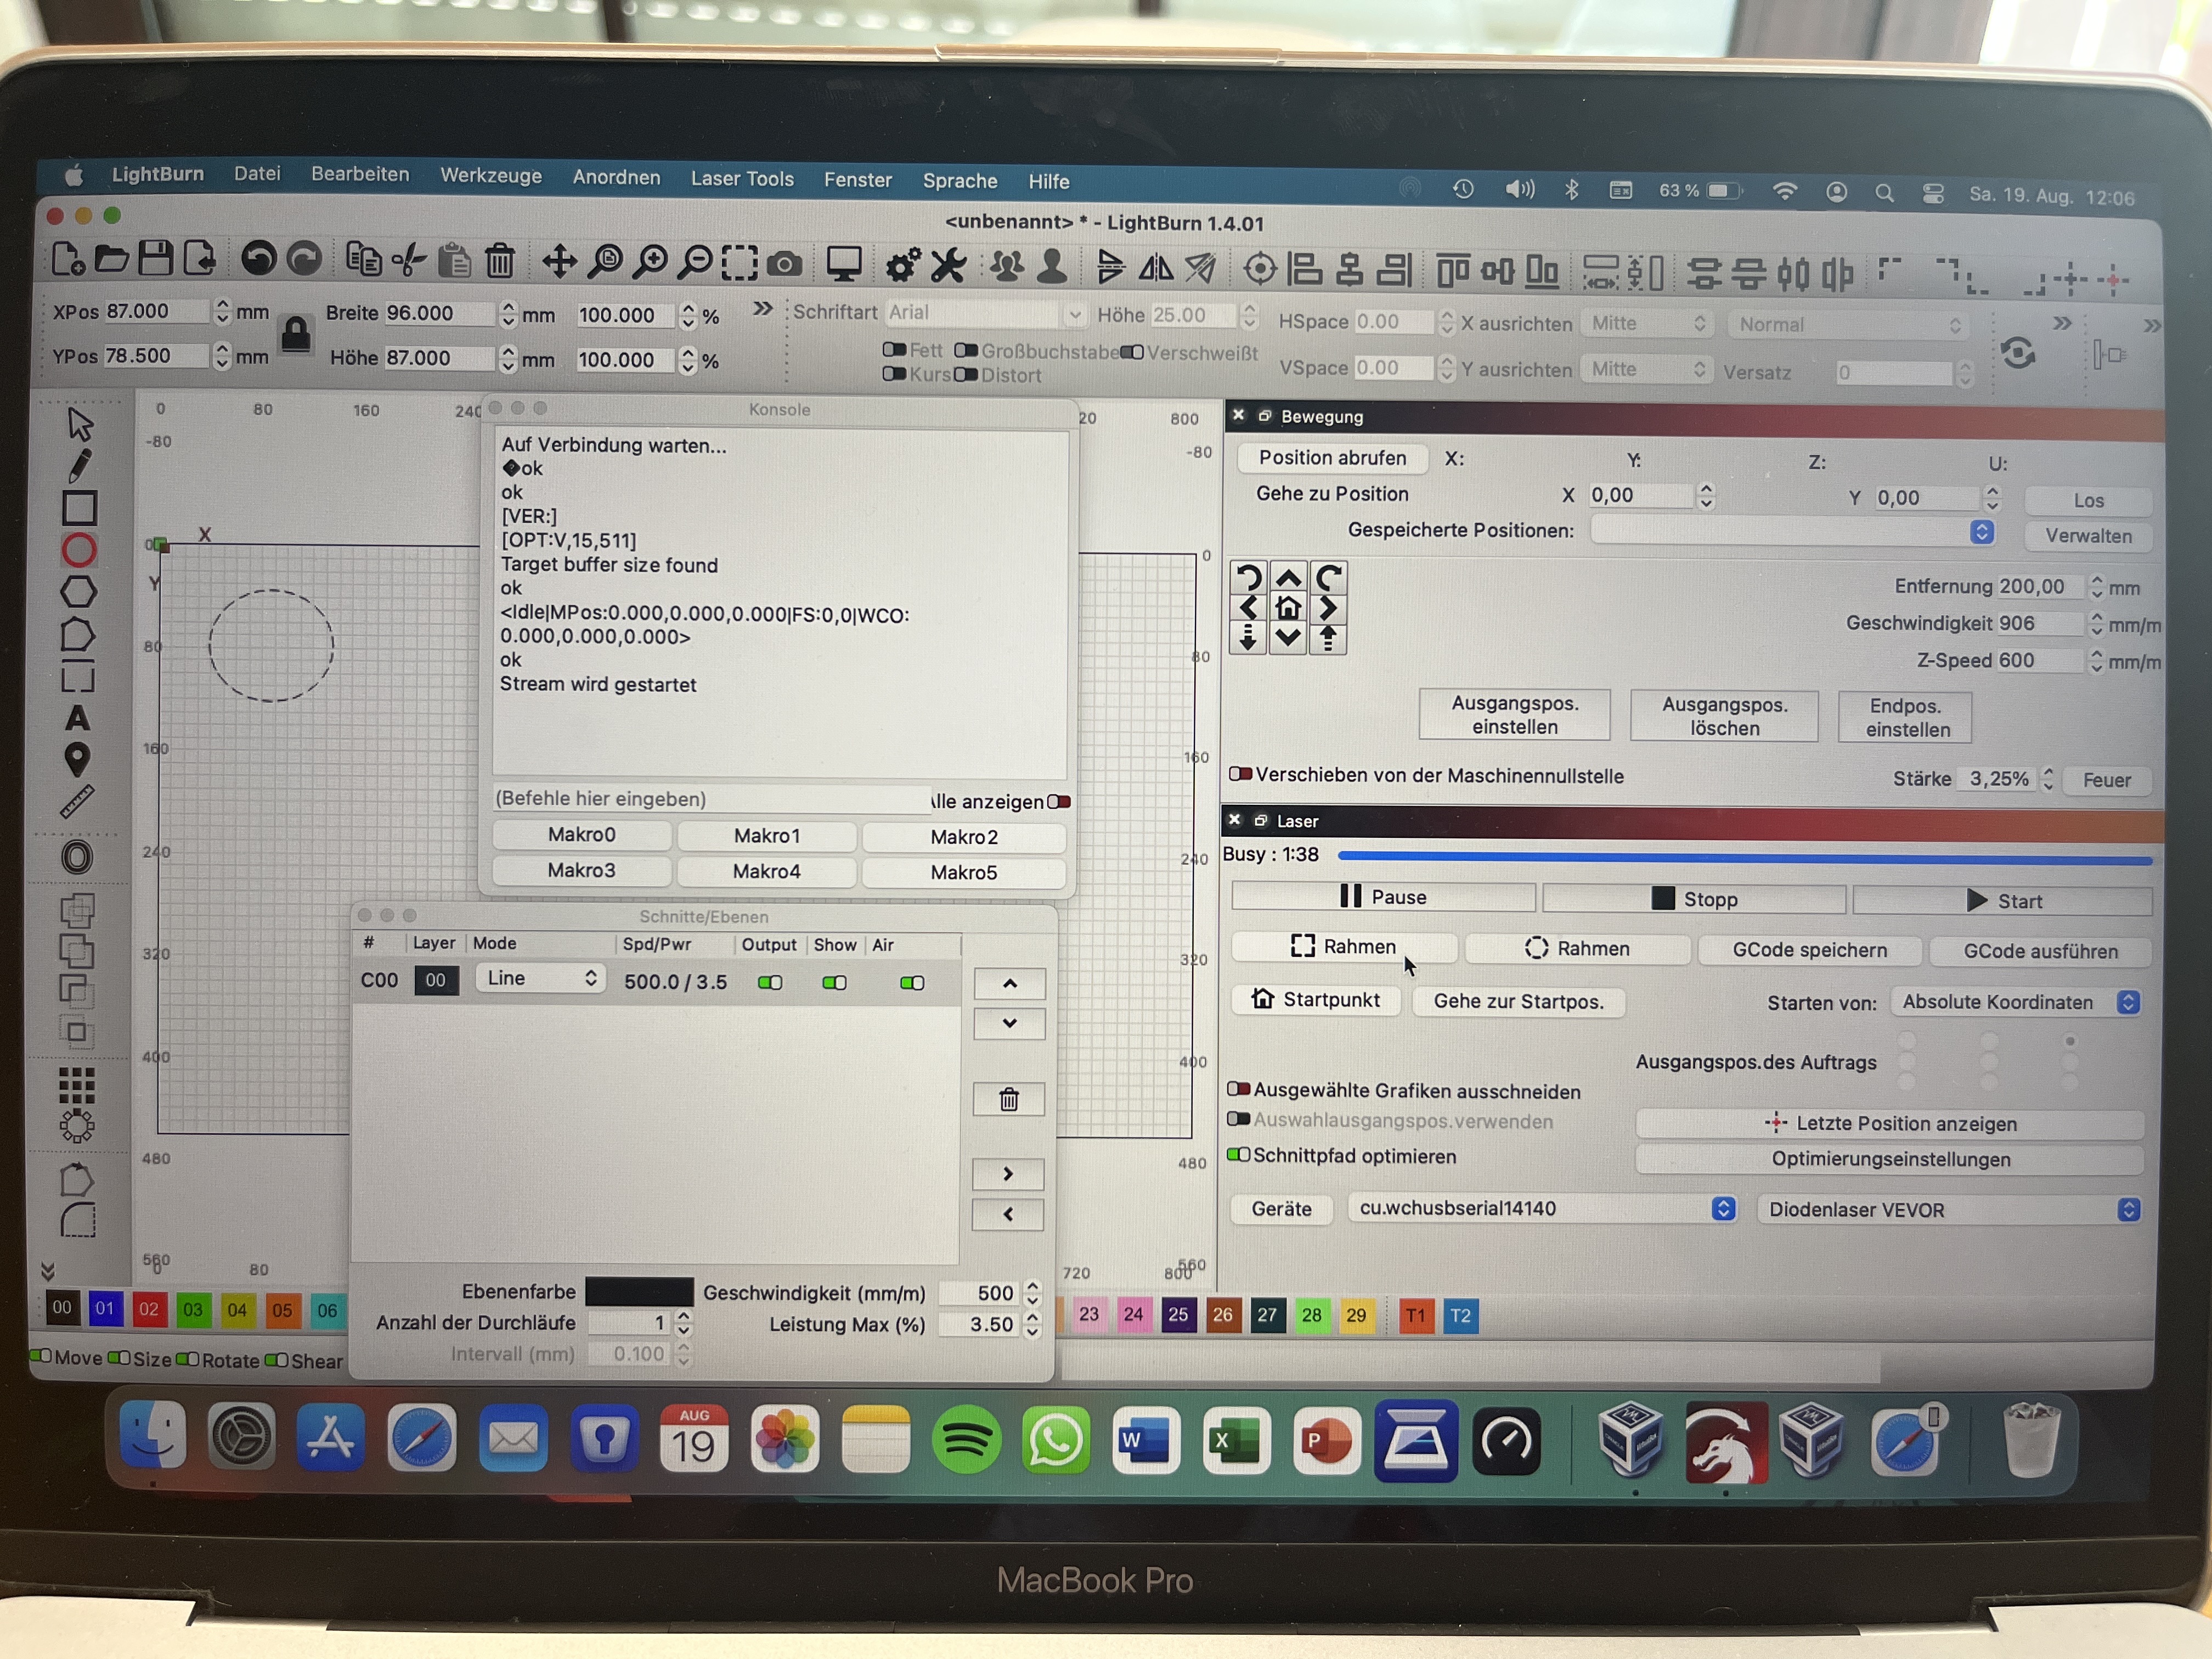
Task: Open the port cu.wchusbserial14140 dropdown
Action: click(x=1542, y=1208)
